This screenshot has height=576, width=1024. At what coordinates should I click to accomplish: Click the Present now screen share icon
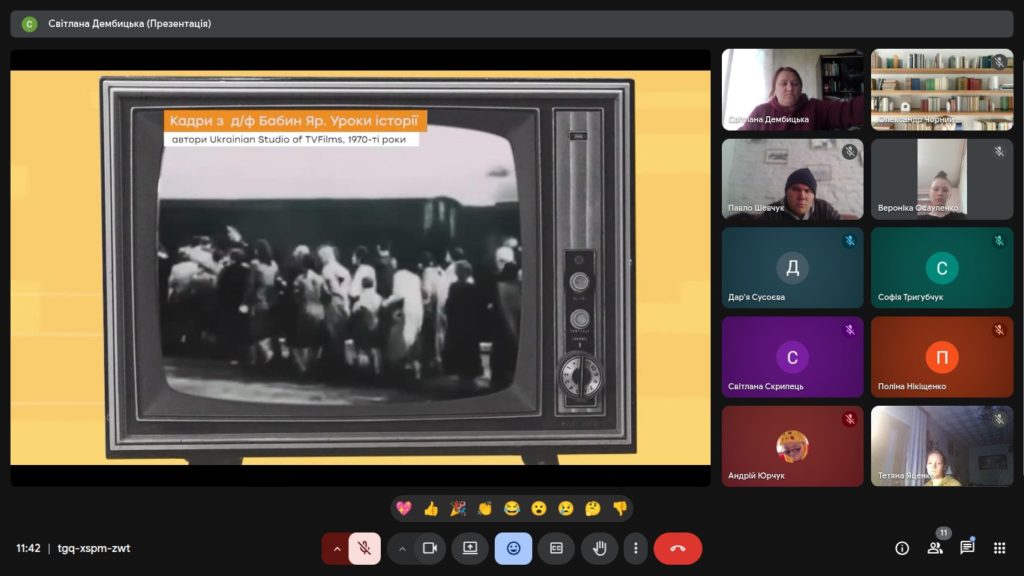click(470, 548)
